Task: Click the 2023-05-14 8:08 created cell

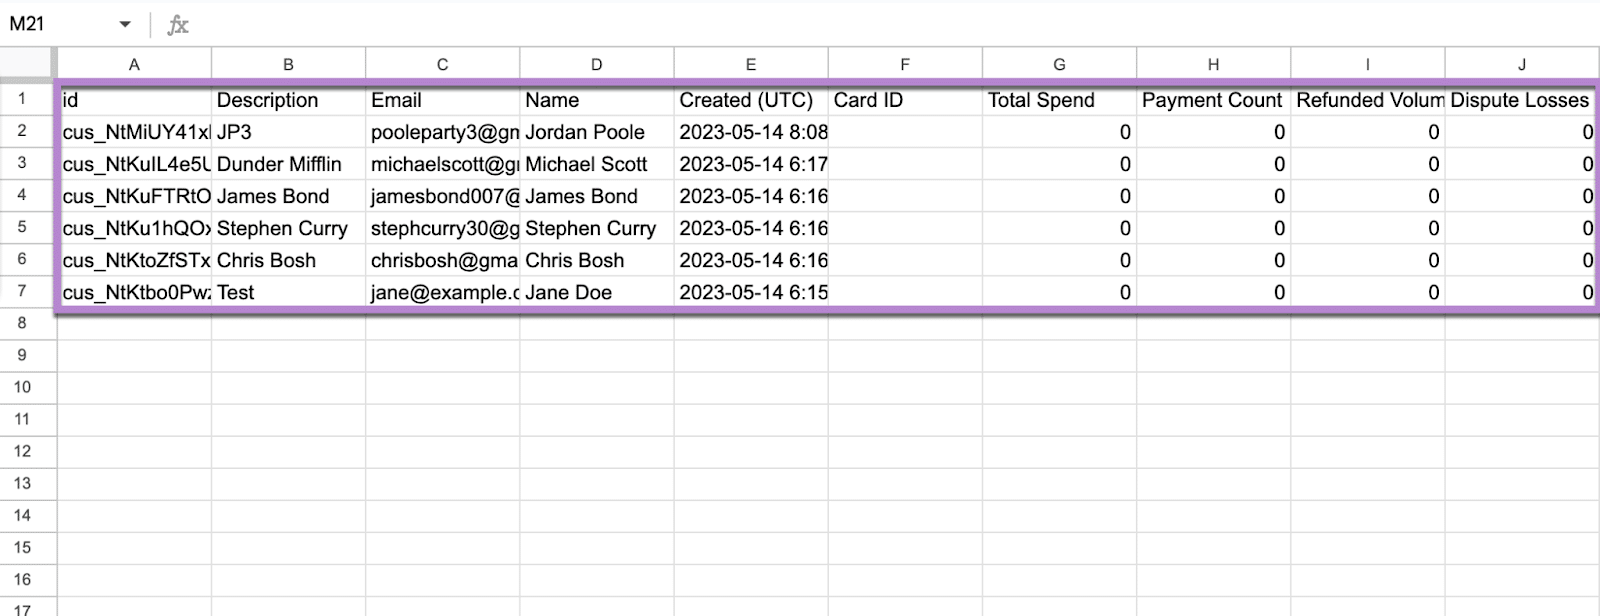Action: pyautogui.click(x=751, y=132)
